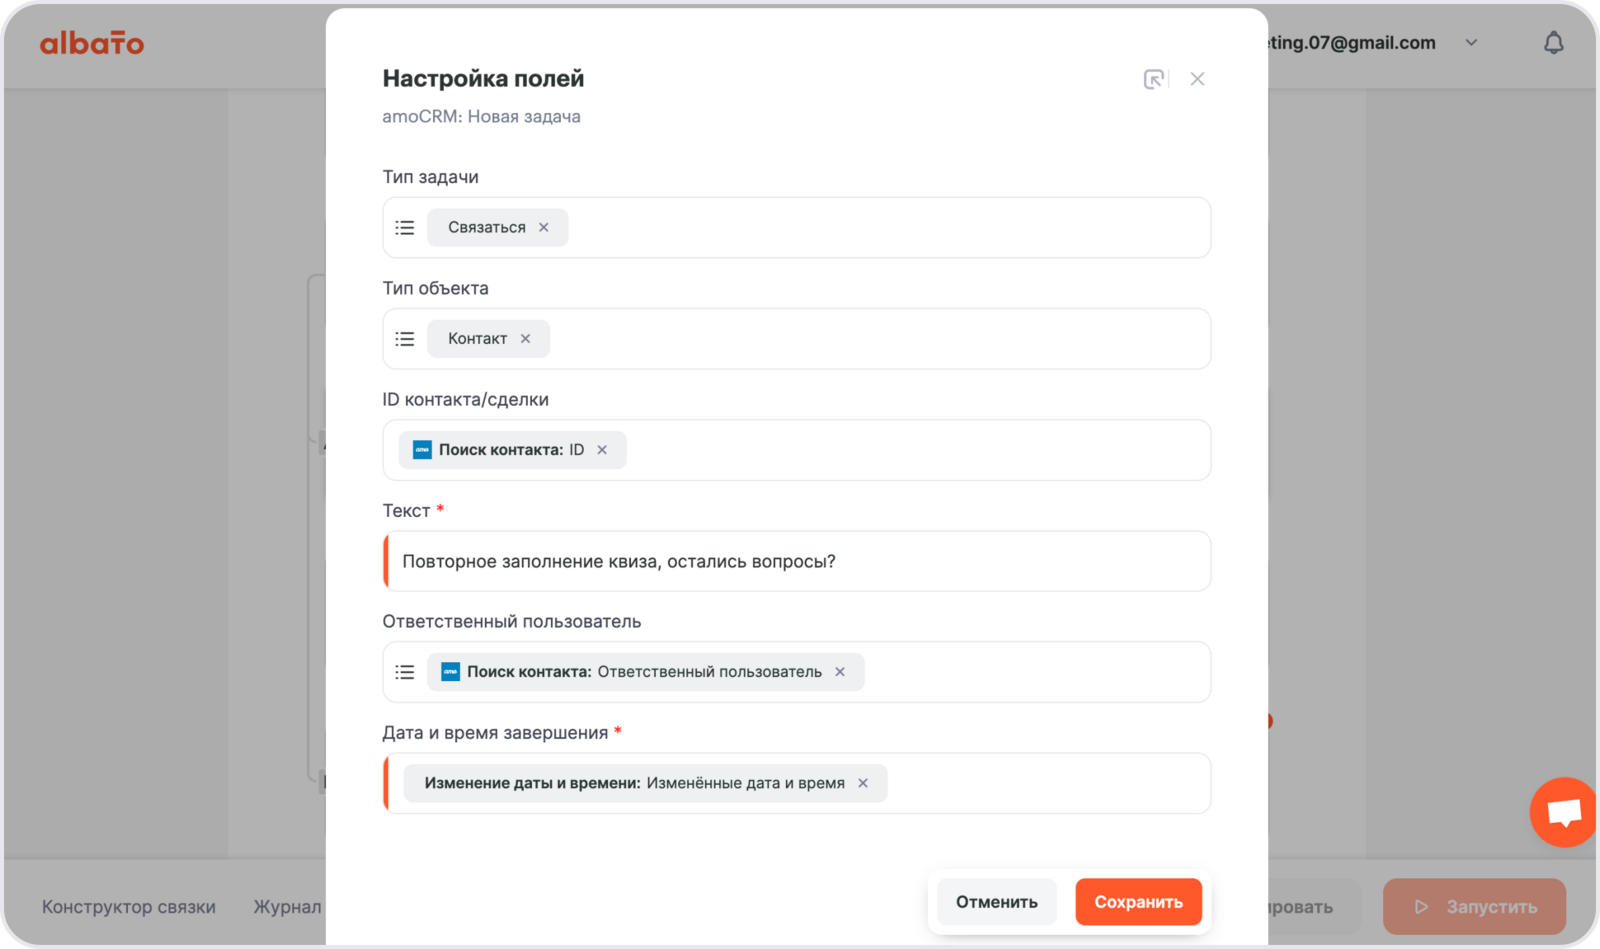1600x949 pixels.
Task: Click the dialog pop-out icon
Action: pos(1154,79)
